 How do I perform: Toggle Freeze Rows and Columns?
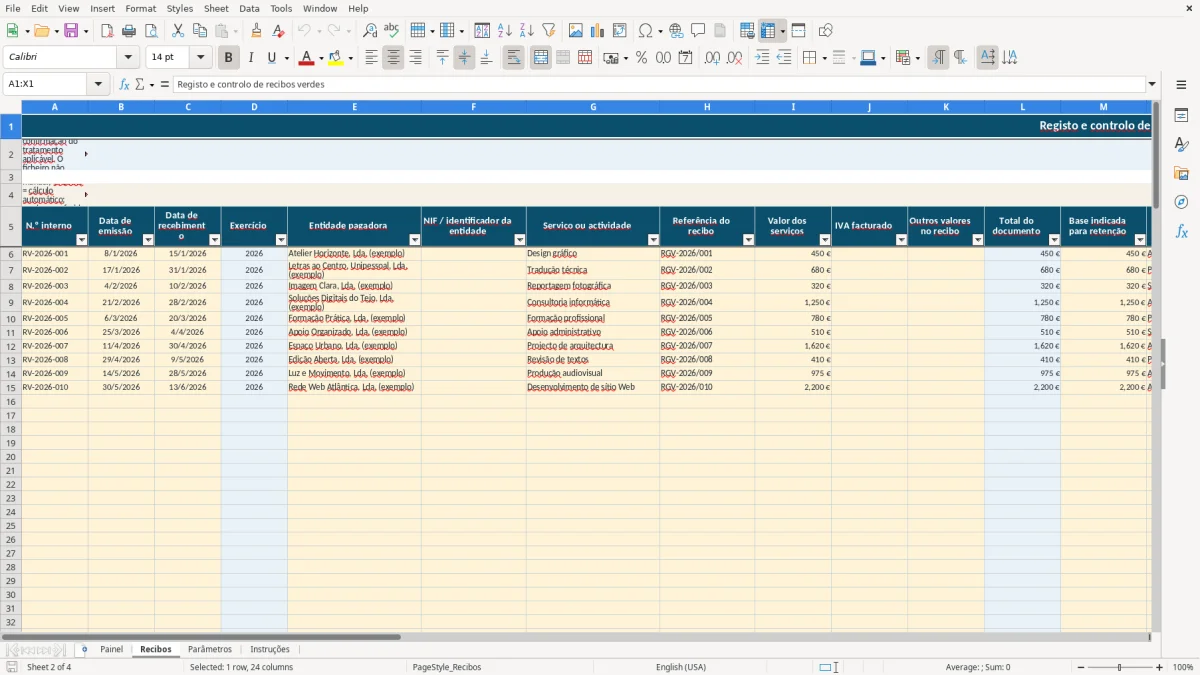pyautogui.click(x=768, y=31)
